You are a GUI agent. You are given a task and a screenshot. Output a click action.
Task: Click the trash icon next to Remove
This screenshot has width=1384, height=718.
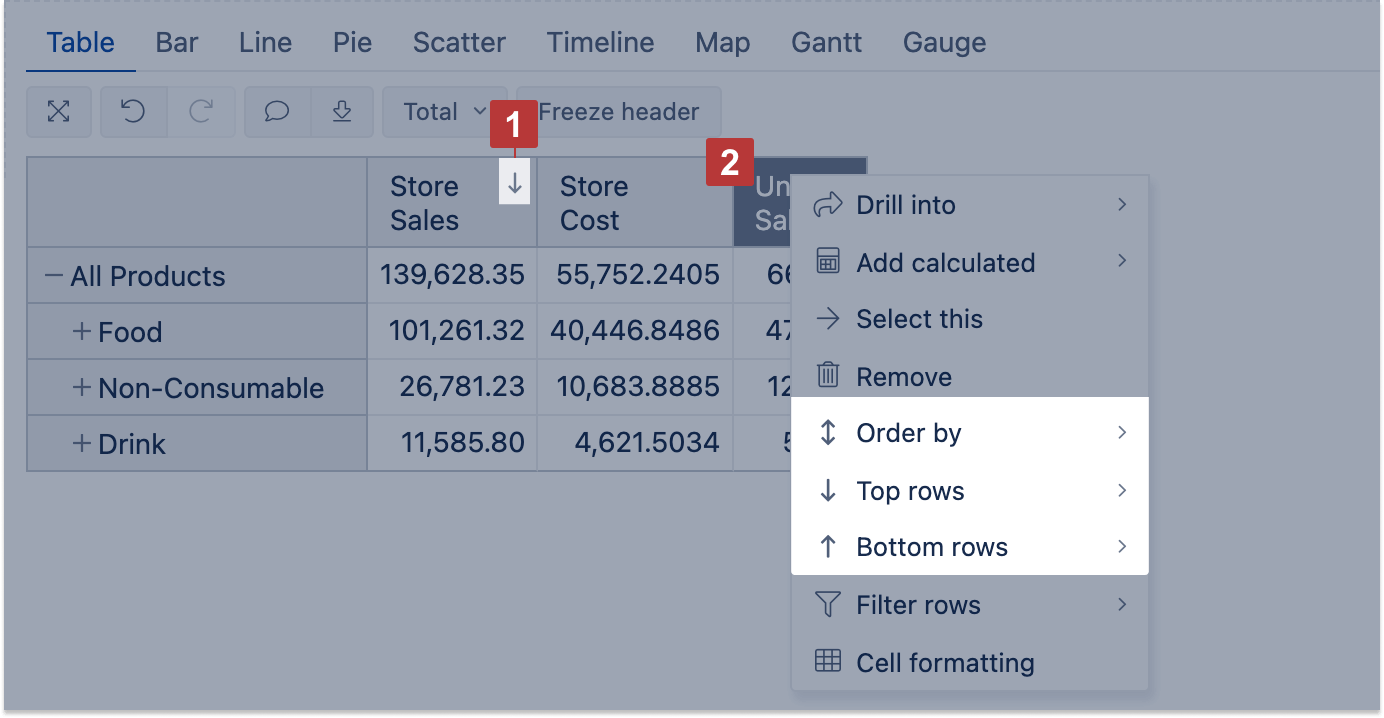click(x=828, y=376)
